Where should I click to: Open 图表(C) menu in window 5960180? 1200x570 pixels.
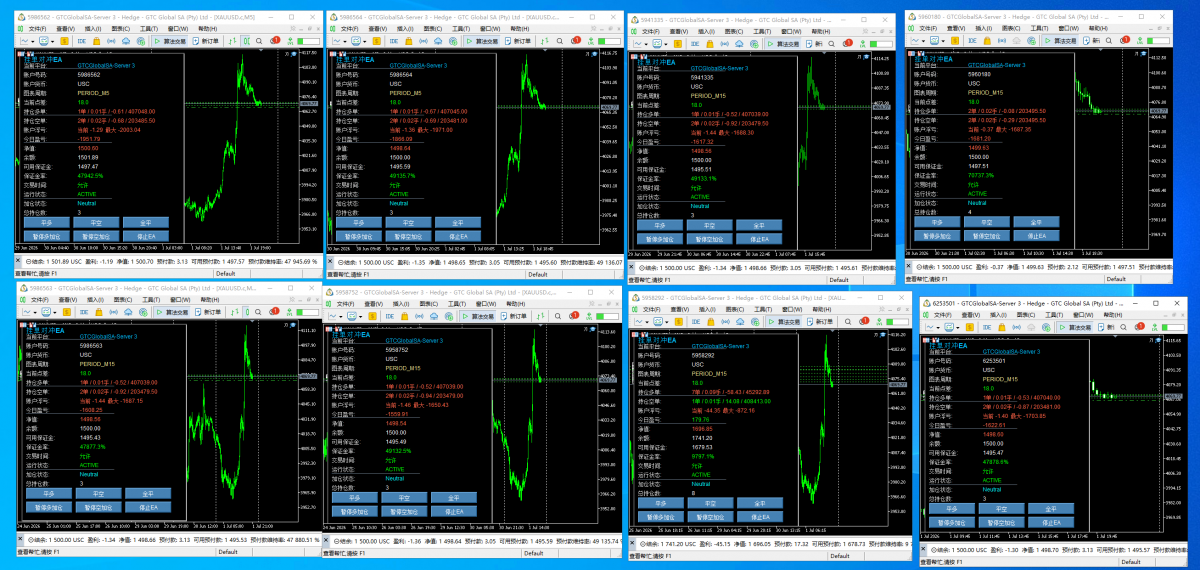pyautogui.click(x=1009, y=30)
